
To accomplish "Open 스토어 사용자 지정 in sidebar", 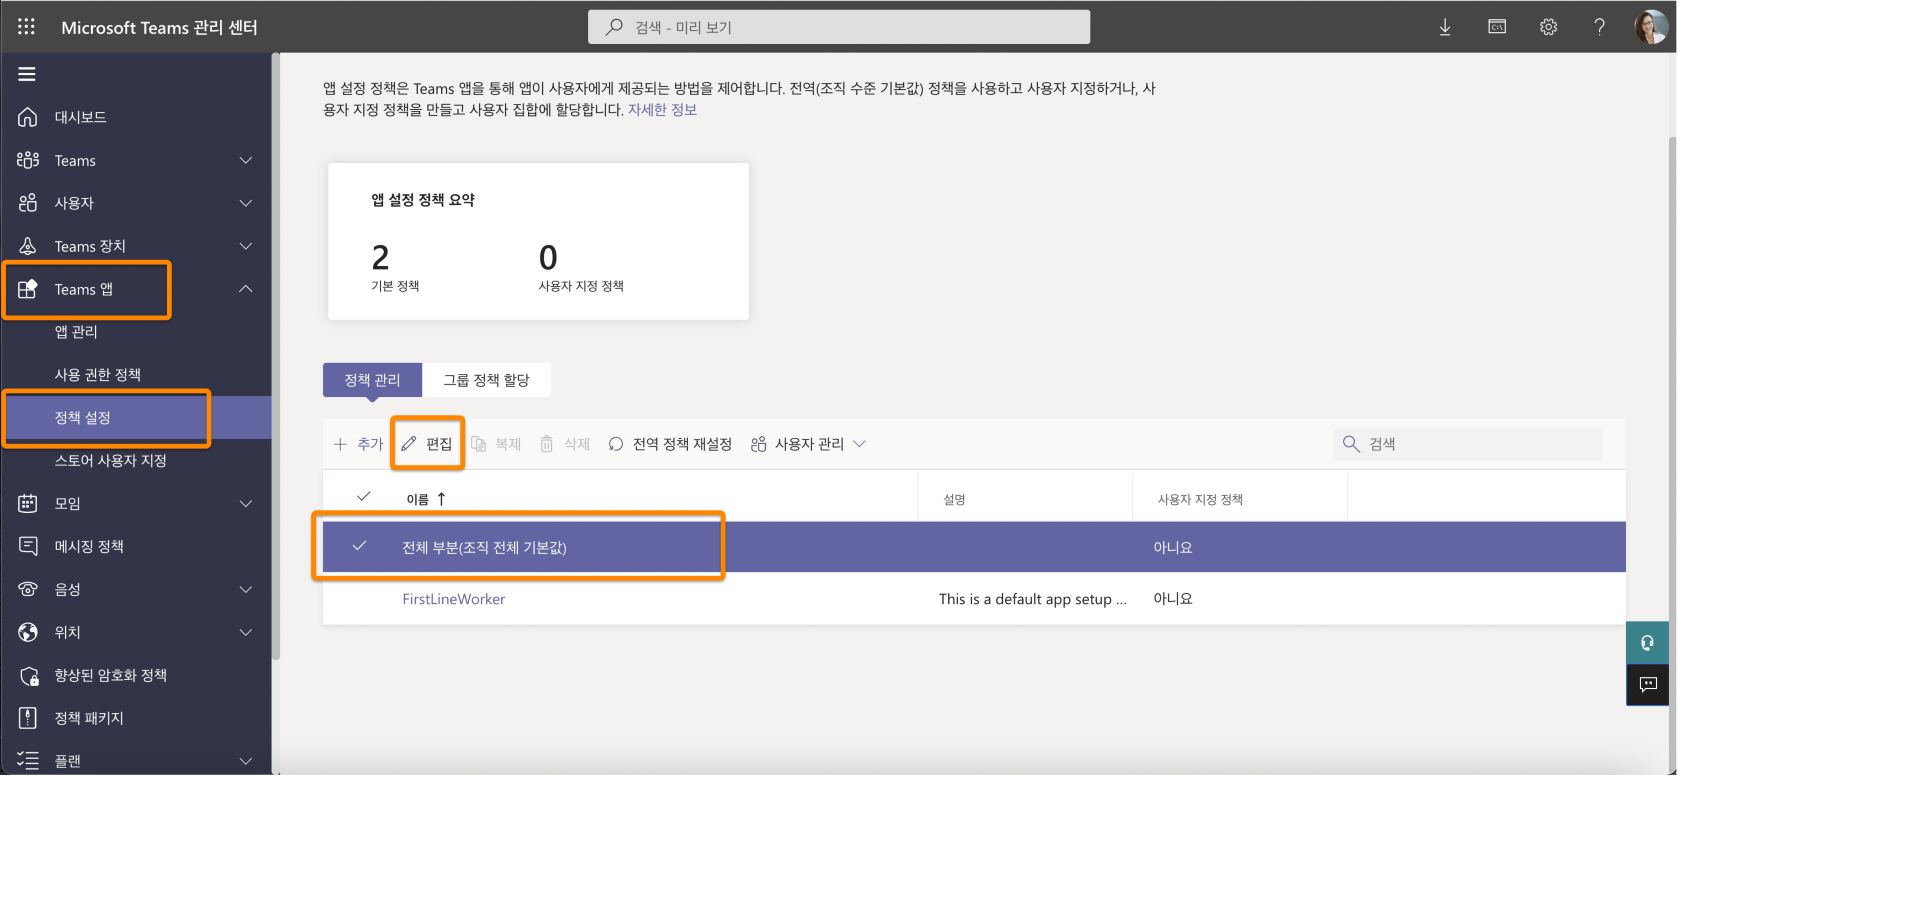I will click(x=111, y=461).
